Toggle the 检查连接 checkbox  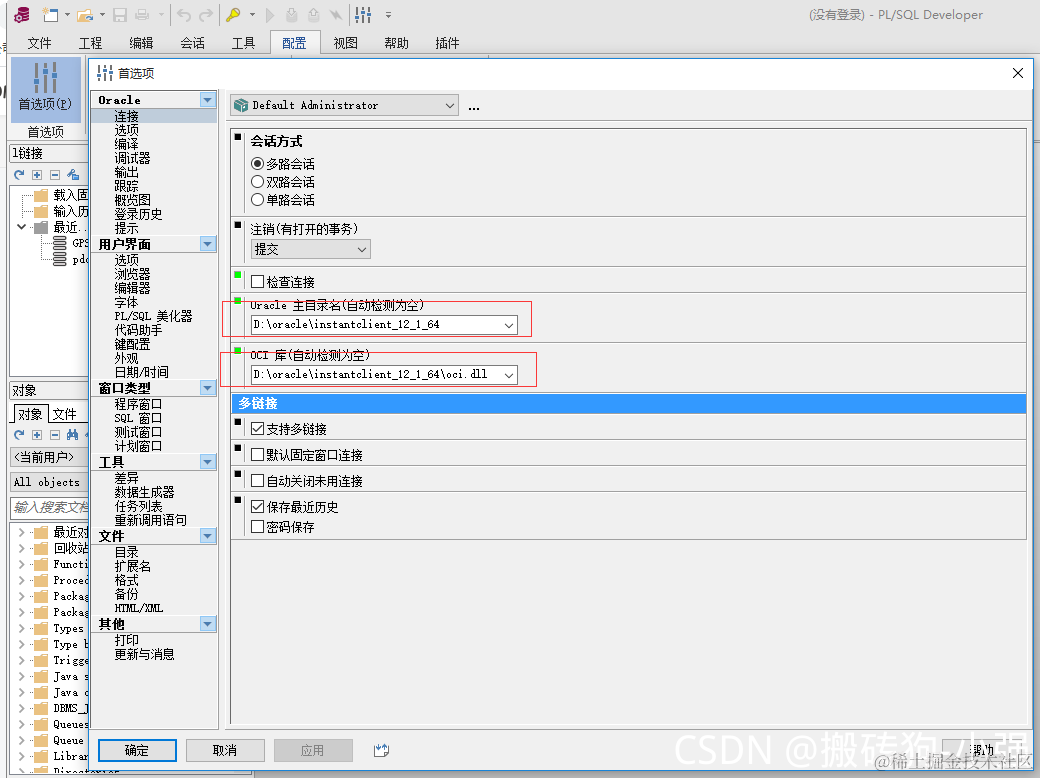point(257,281)
